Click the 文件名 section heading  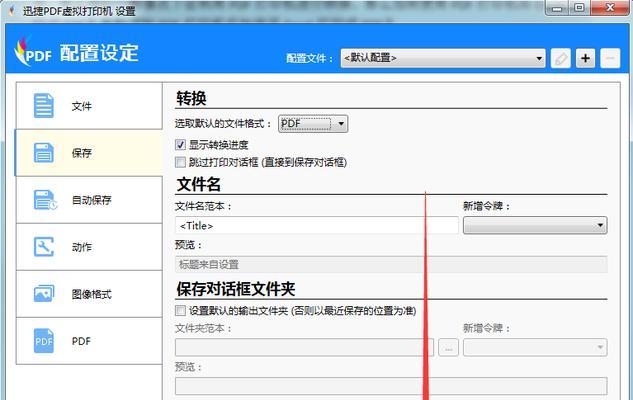click(199, 184)
